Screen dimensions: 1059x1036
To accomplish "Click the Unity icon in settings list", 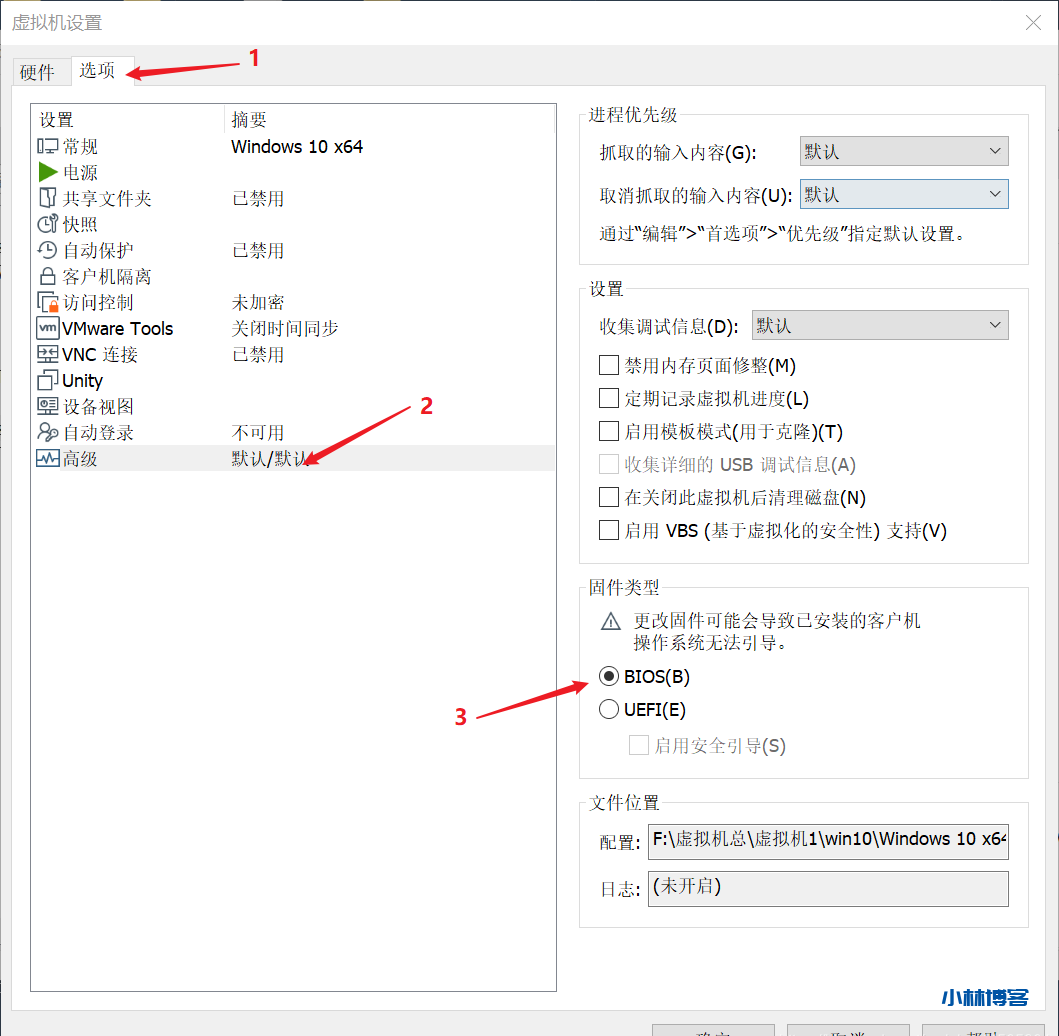I will [47, 380].
